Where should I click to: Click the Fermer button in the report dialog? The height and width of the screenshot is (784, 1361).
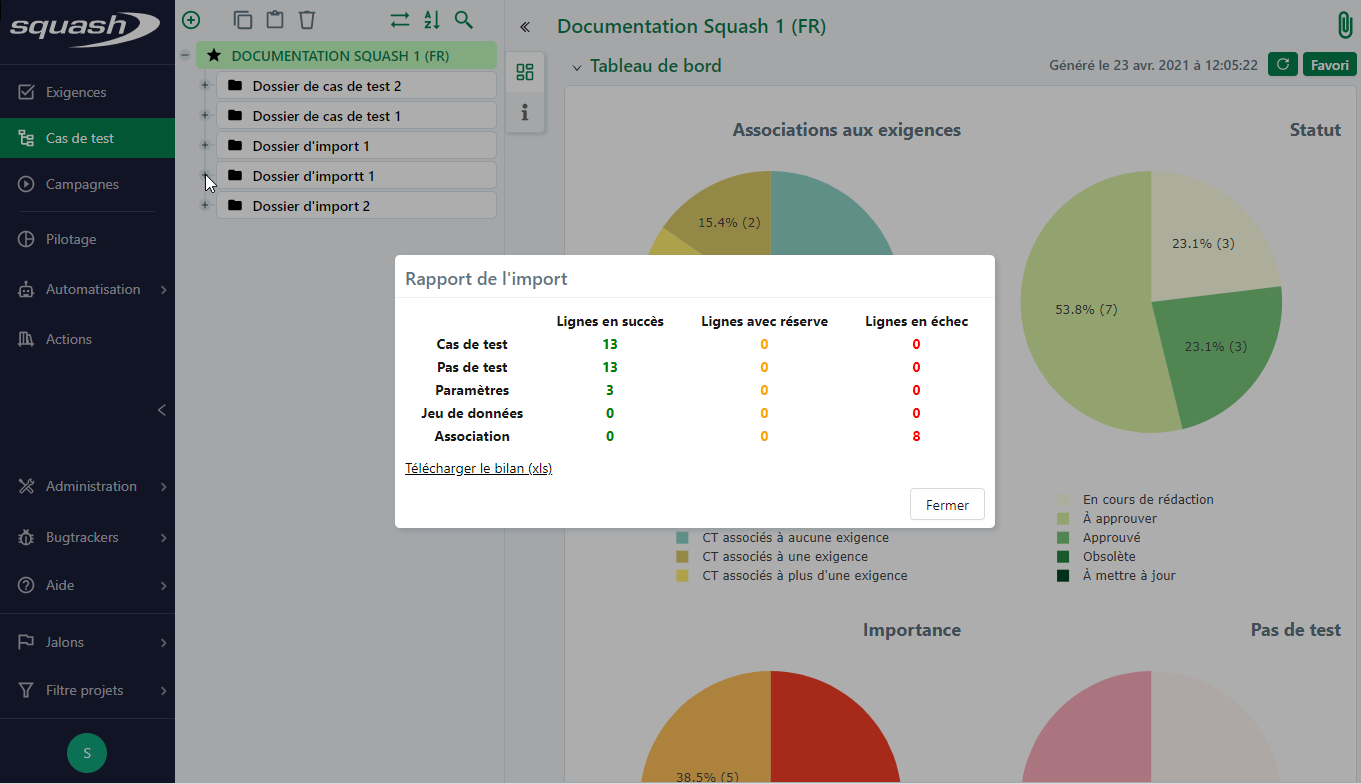946,504
